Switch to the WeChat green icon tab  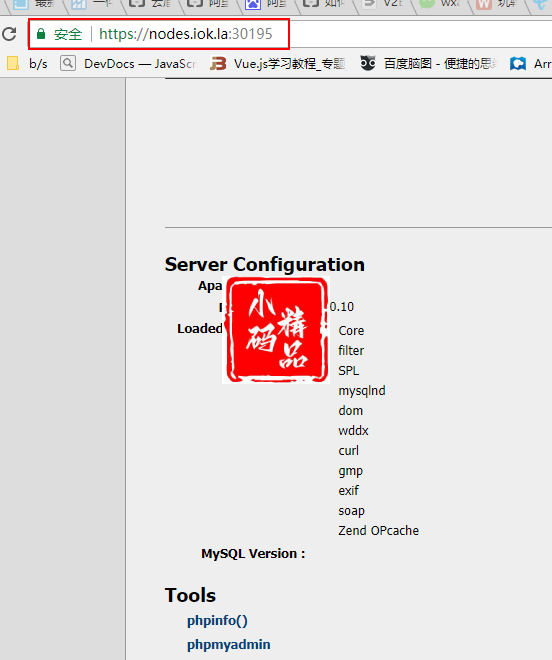(427, 4)
